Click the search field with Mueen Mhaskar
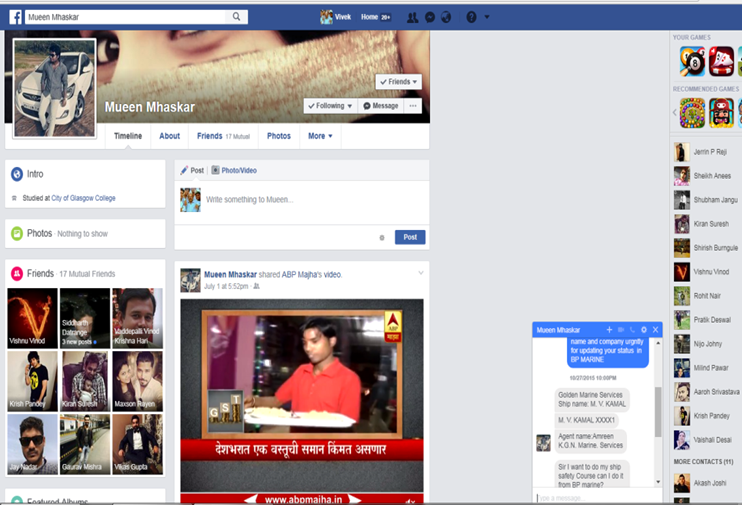 click(126, 17)
